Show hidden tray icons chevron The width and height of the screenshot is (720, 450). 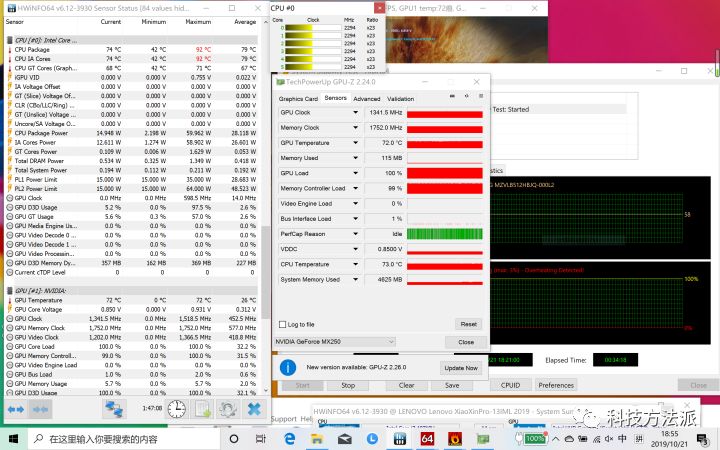pyautogui.click(x=556, y=439)
